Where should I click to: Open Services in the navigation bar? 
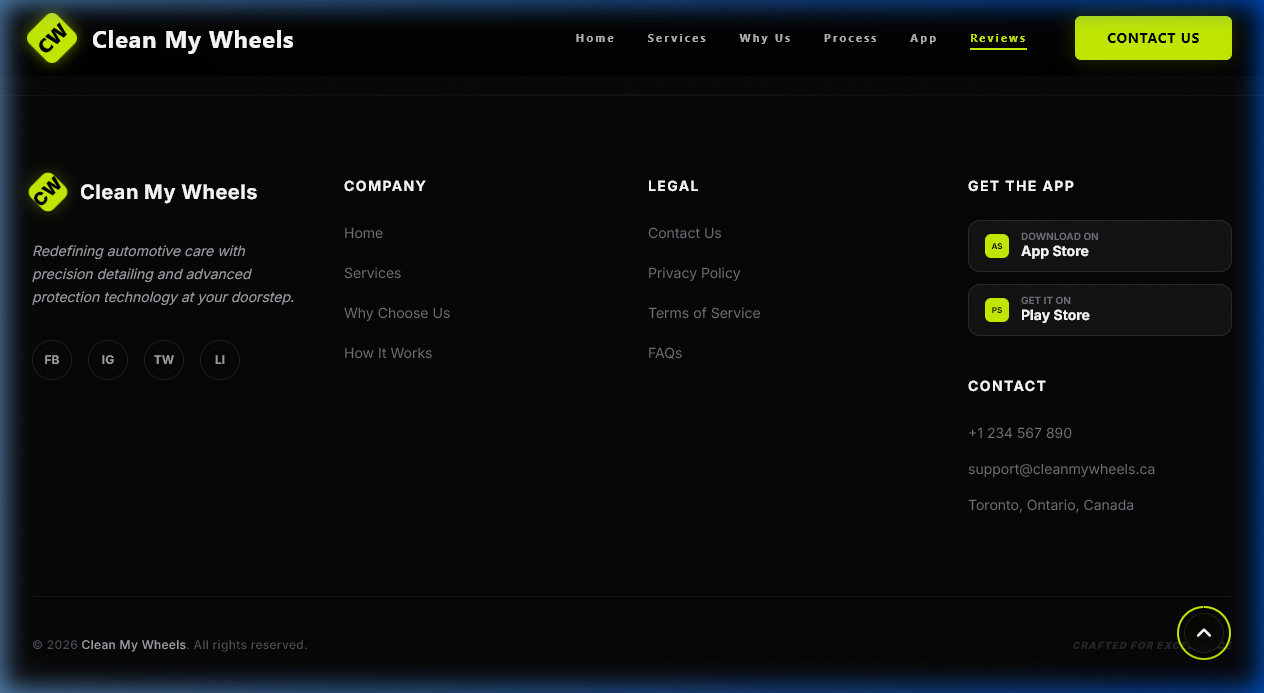[677, 38]
